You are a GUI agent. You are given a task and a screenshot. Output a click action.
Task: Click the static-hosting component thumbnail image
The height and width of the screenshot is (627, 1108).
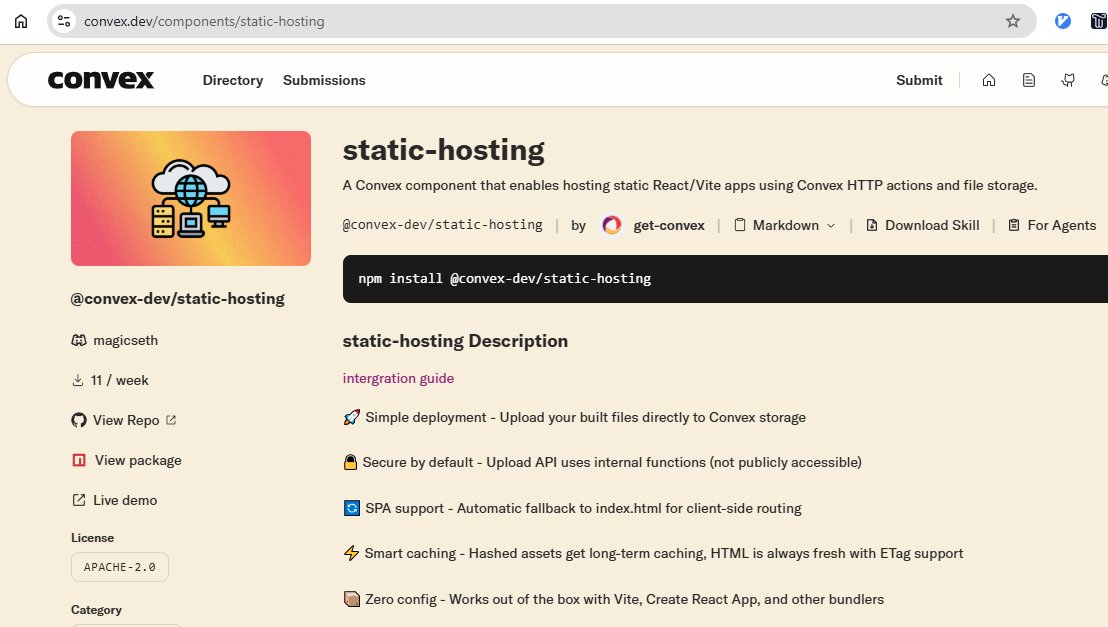tap(191, 199)
